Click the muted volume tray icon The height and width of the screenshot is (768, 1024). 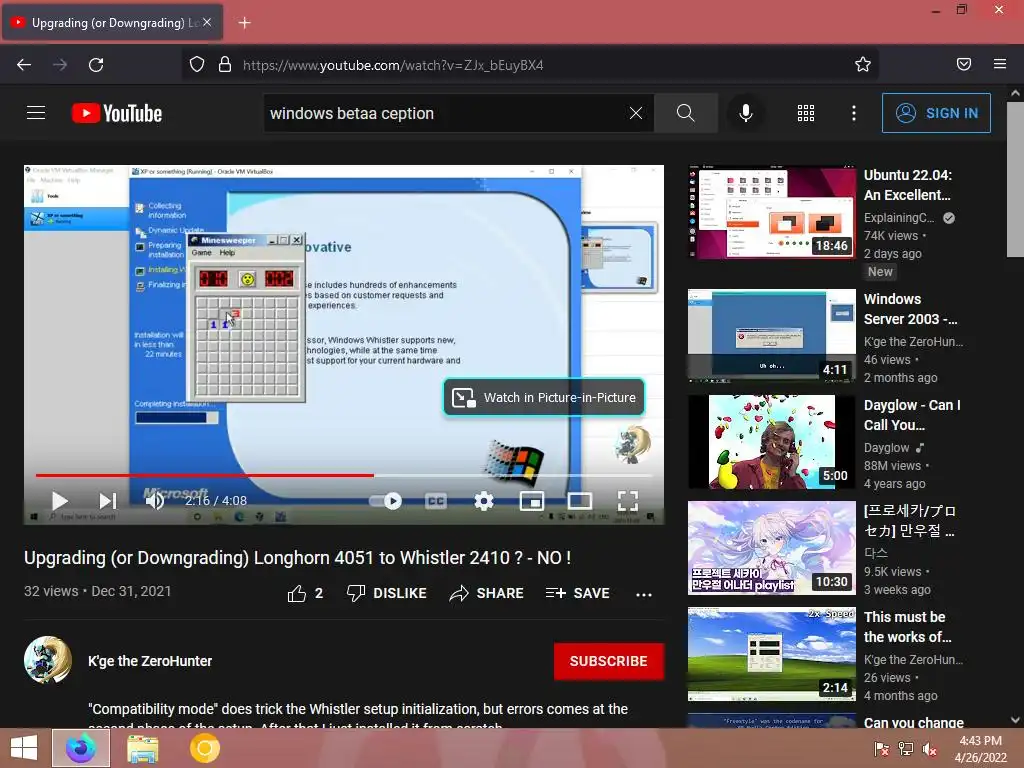(x=930, y=749)
